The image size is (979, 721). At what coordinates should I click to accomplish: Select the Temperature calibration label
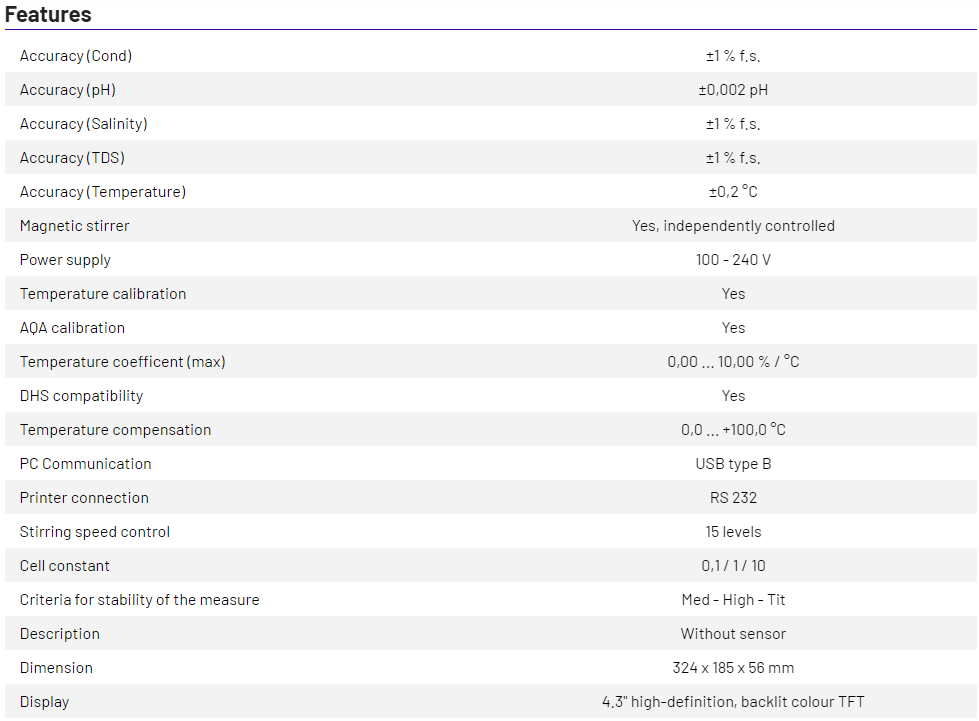(103, 294)
